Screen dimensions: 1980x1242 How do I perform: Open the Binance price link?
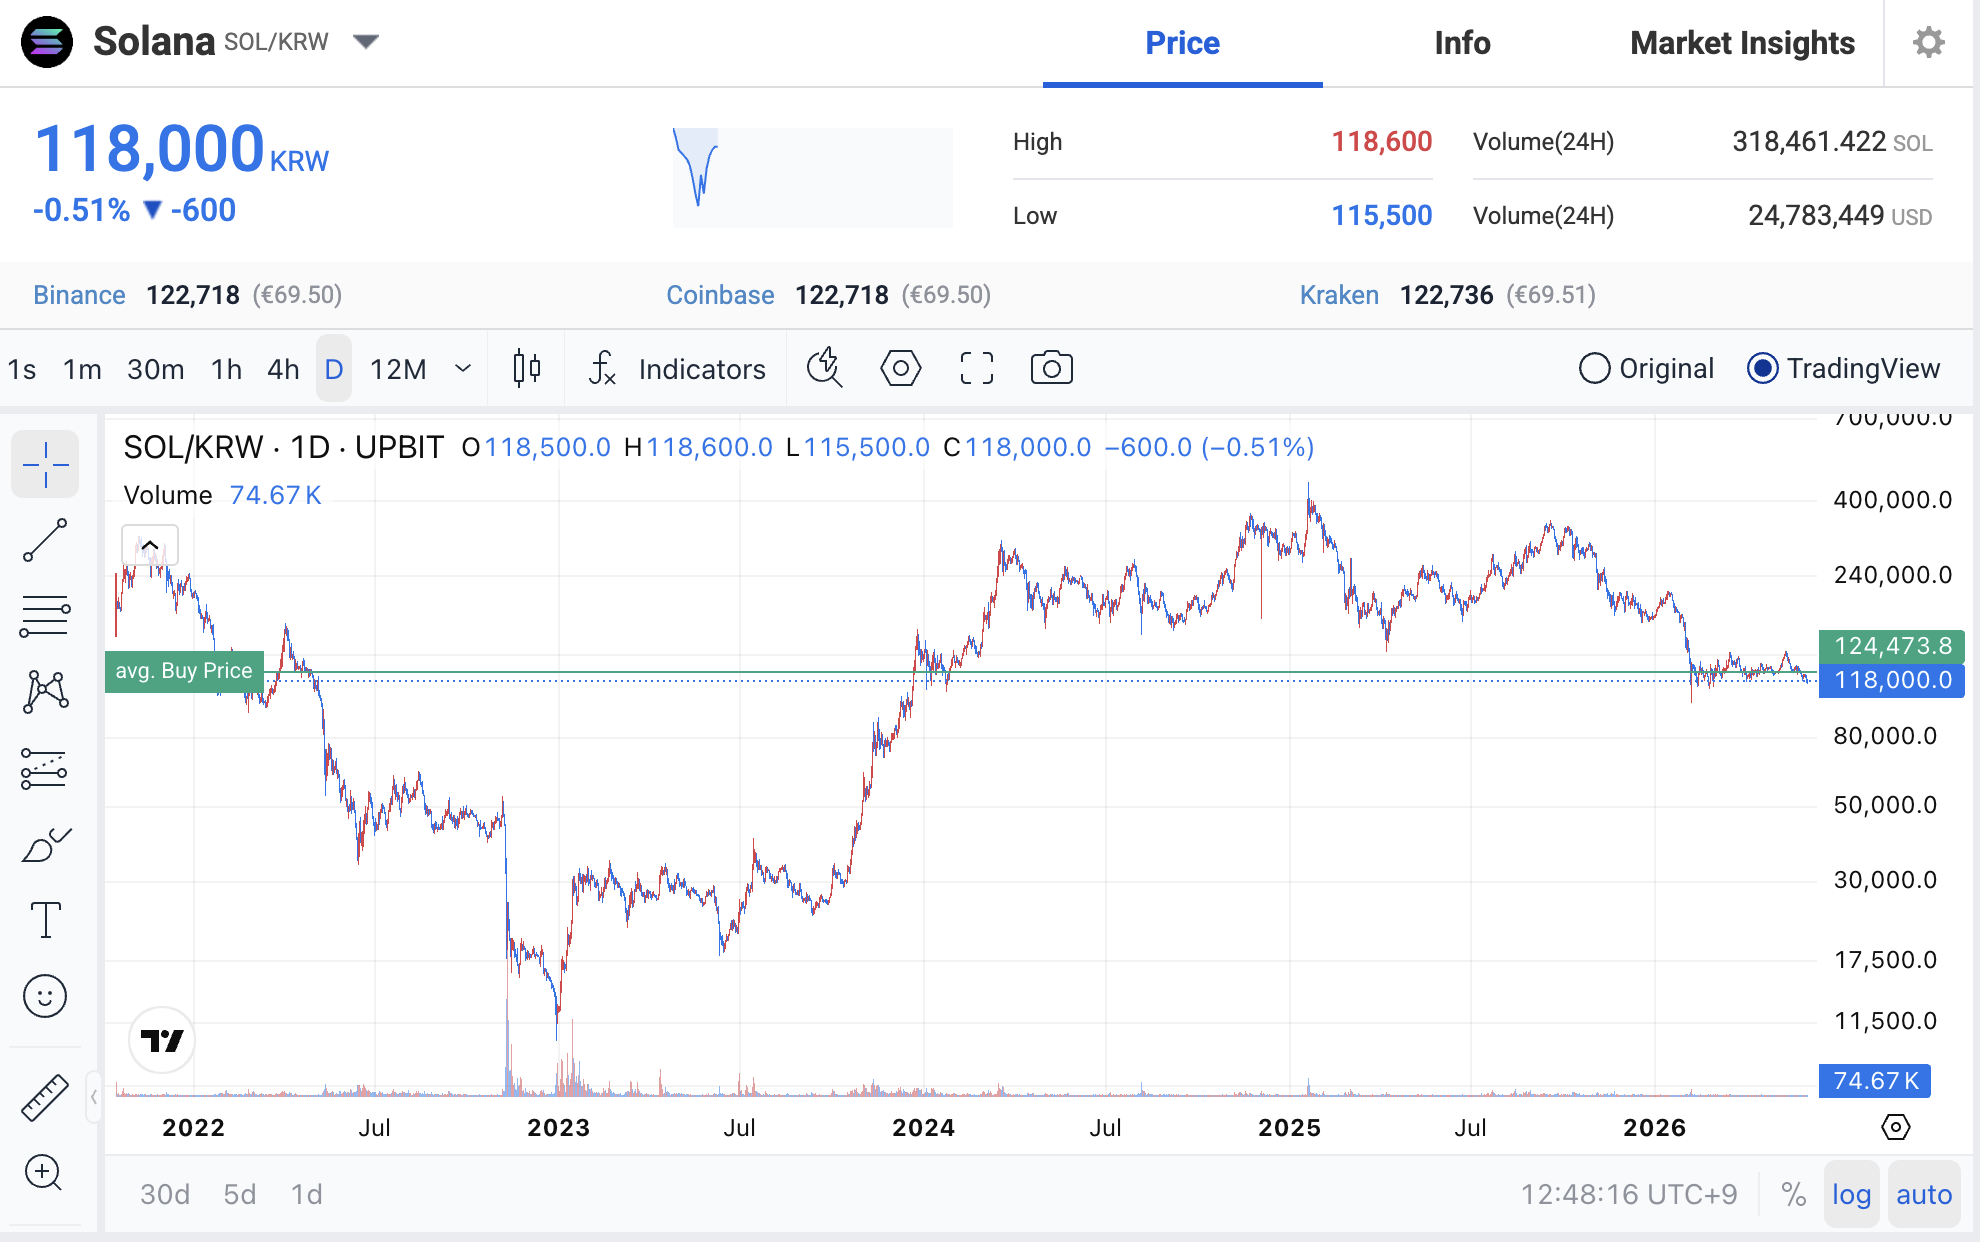[x=79, y=295]
